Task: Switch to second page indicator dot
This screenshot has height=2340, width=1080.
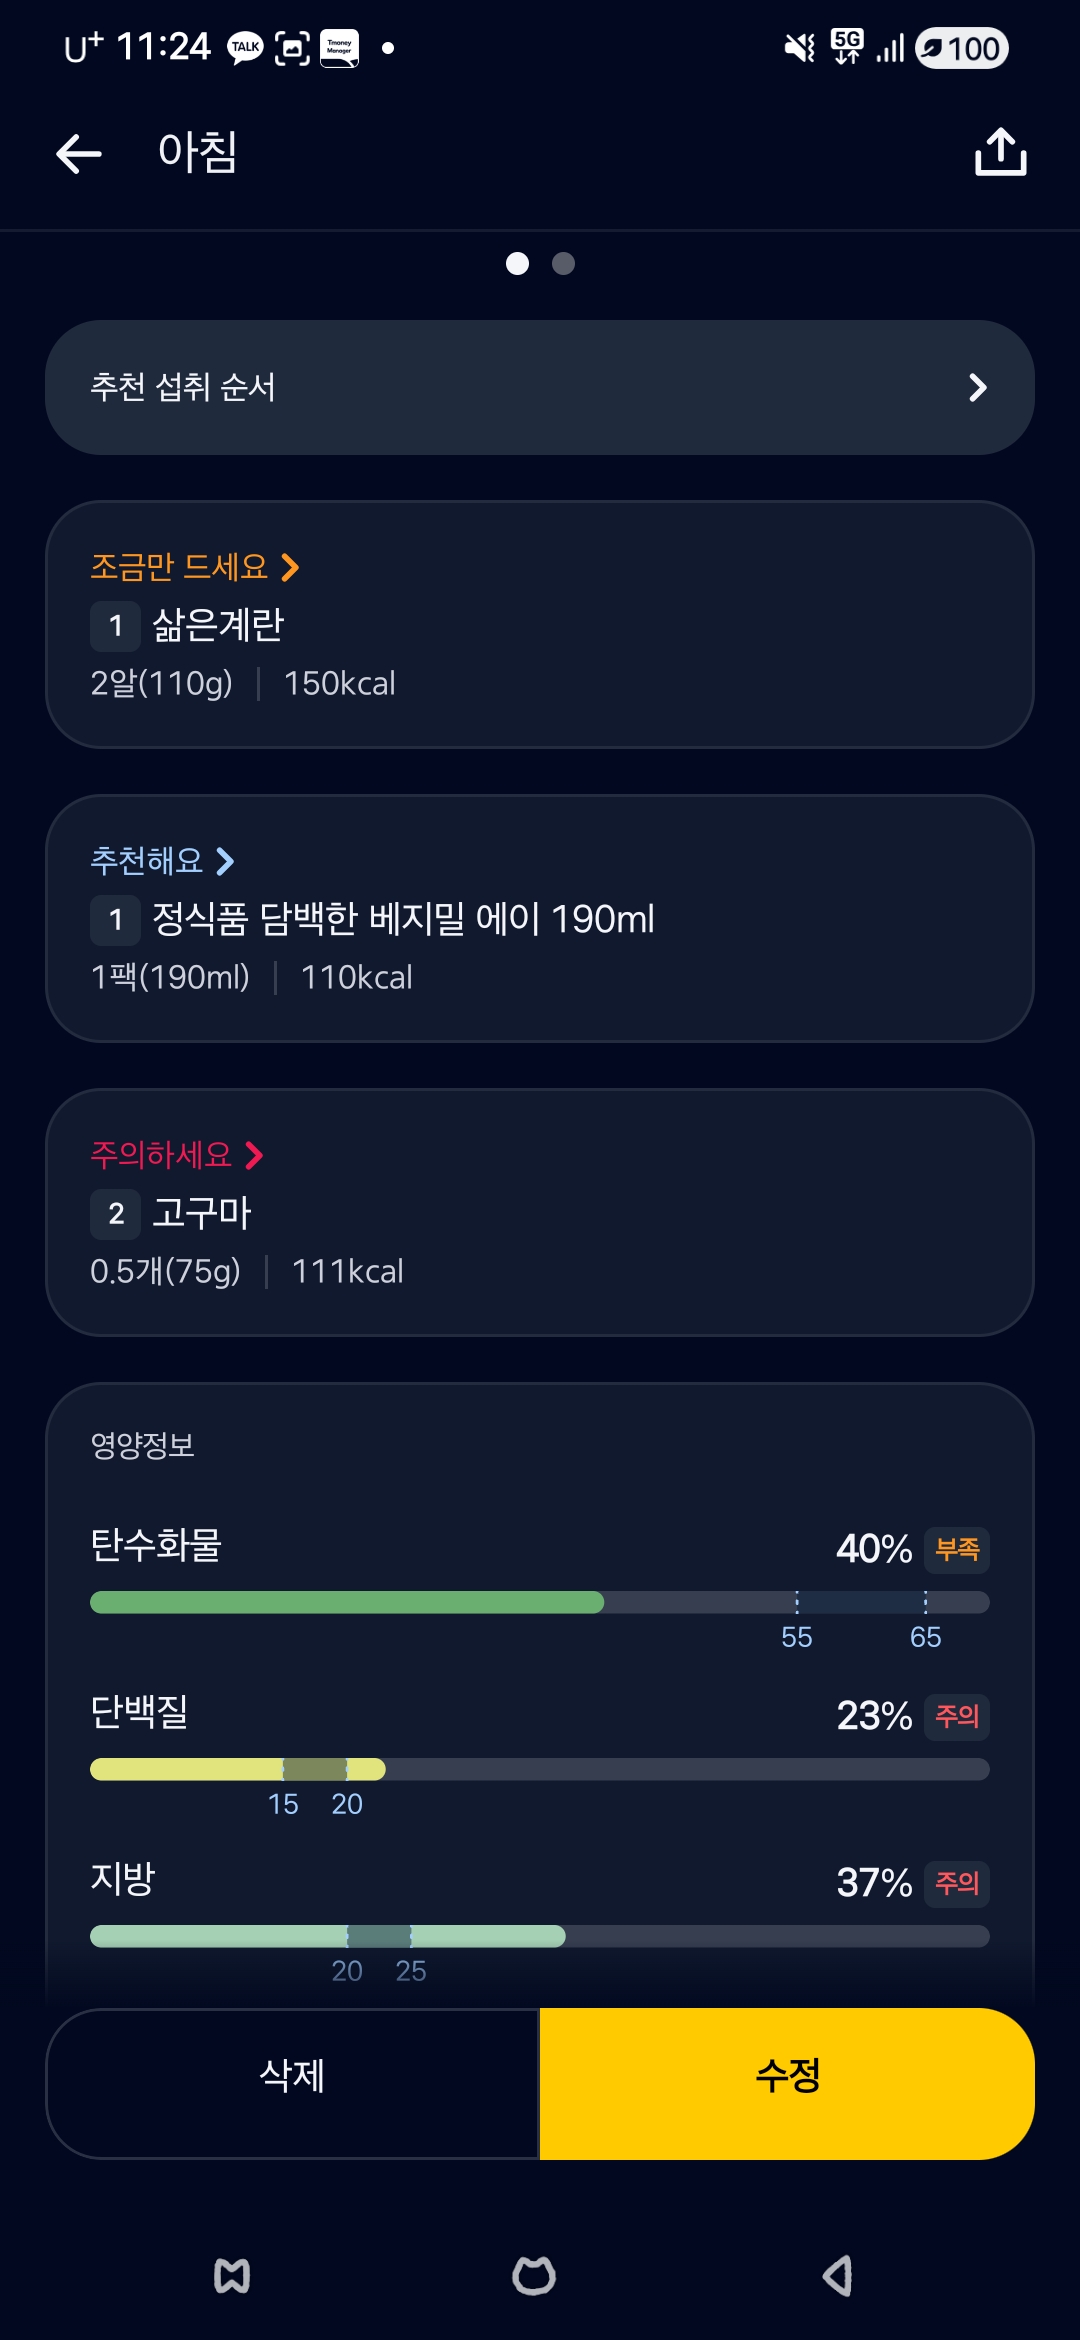Action: pyautogui.click(x=563, y=263)
